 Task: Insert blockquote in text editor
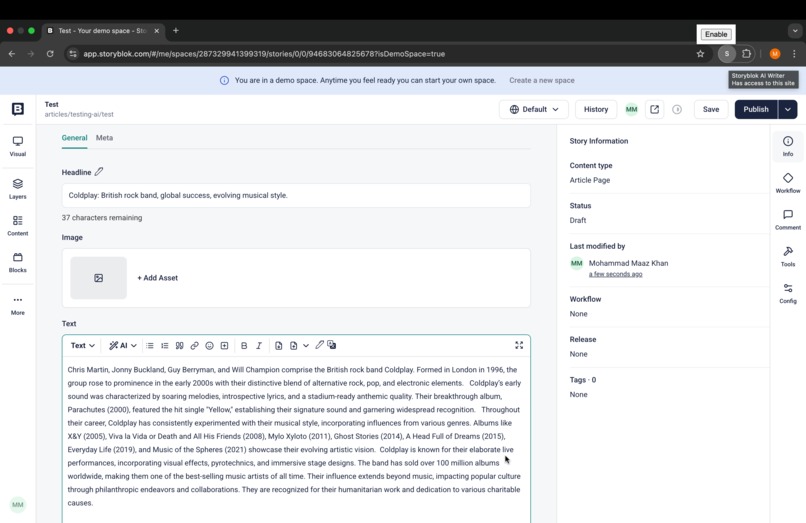179,346
